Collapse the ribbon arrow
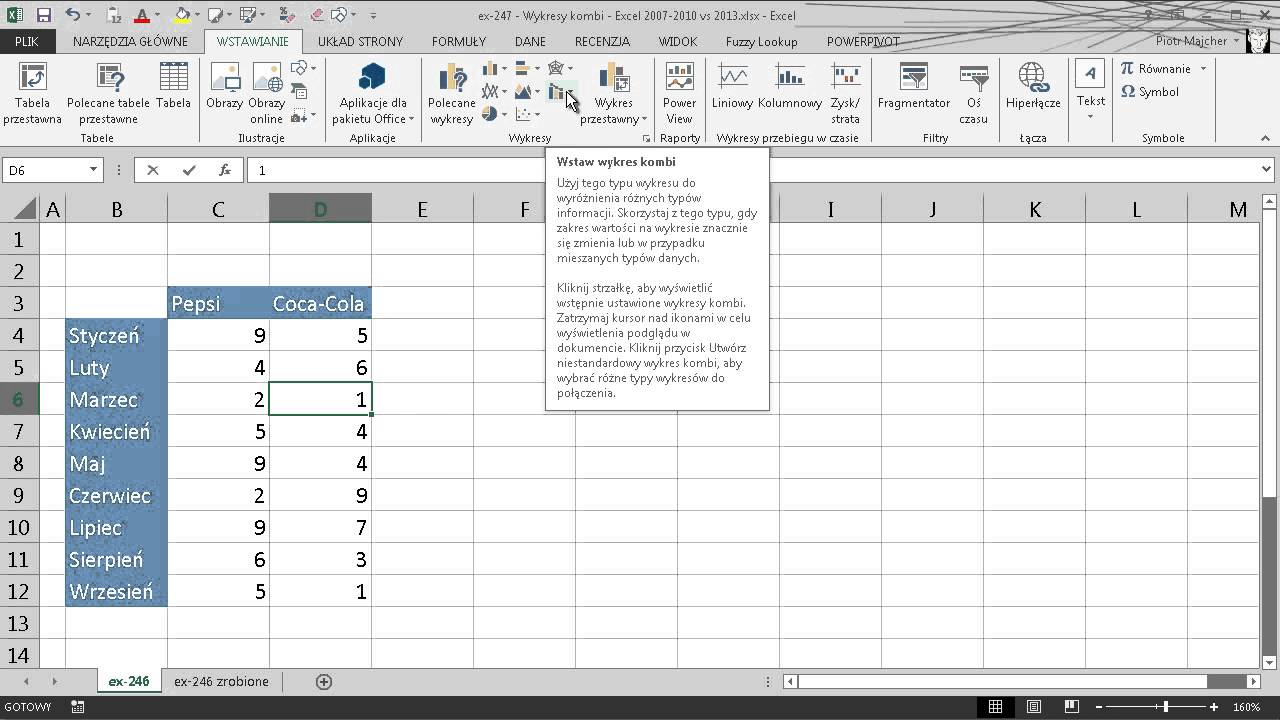This screenshot has height=720, width=1280. [1266, 138]
